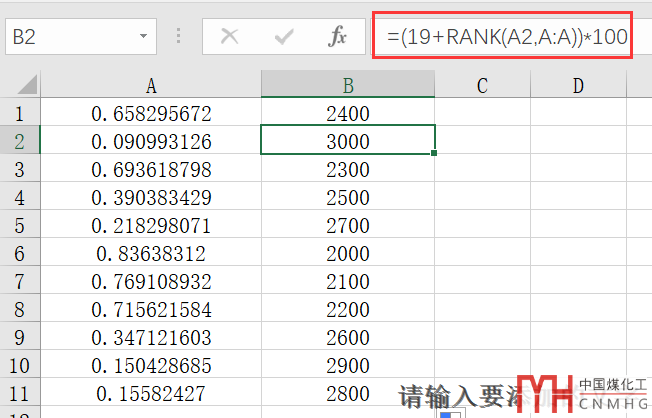The width and height of the screenshot is (652, 418).
Task: Click cell containing 0.693618798
Action: [x=151, y=168]
